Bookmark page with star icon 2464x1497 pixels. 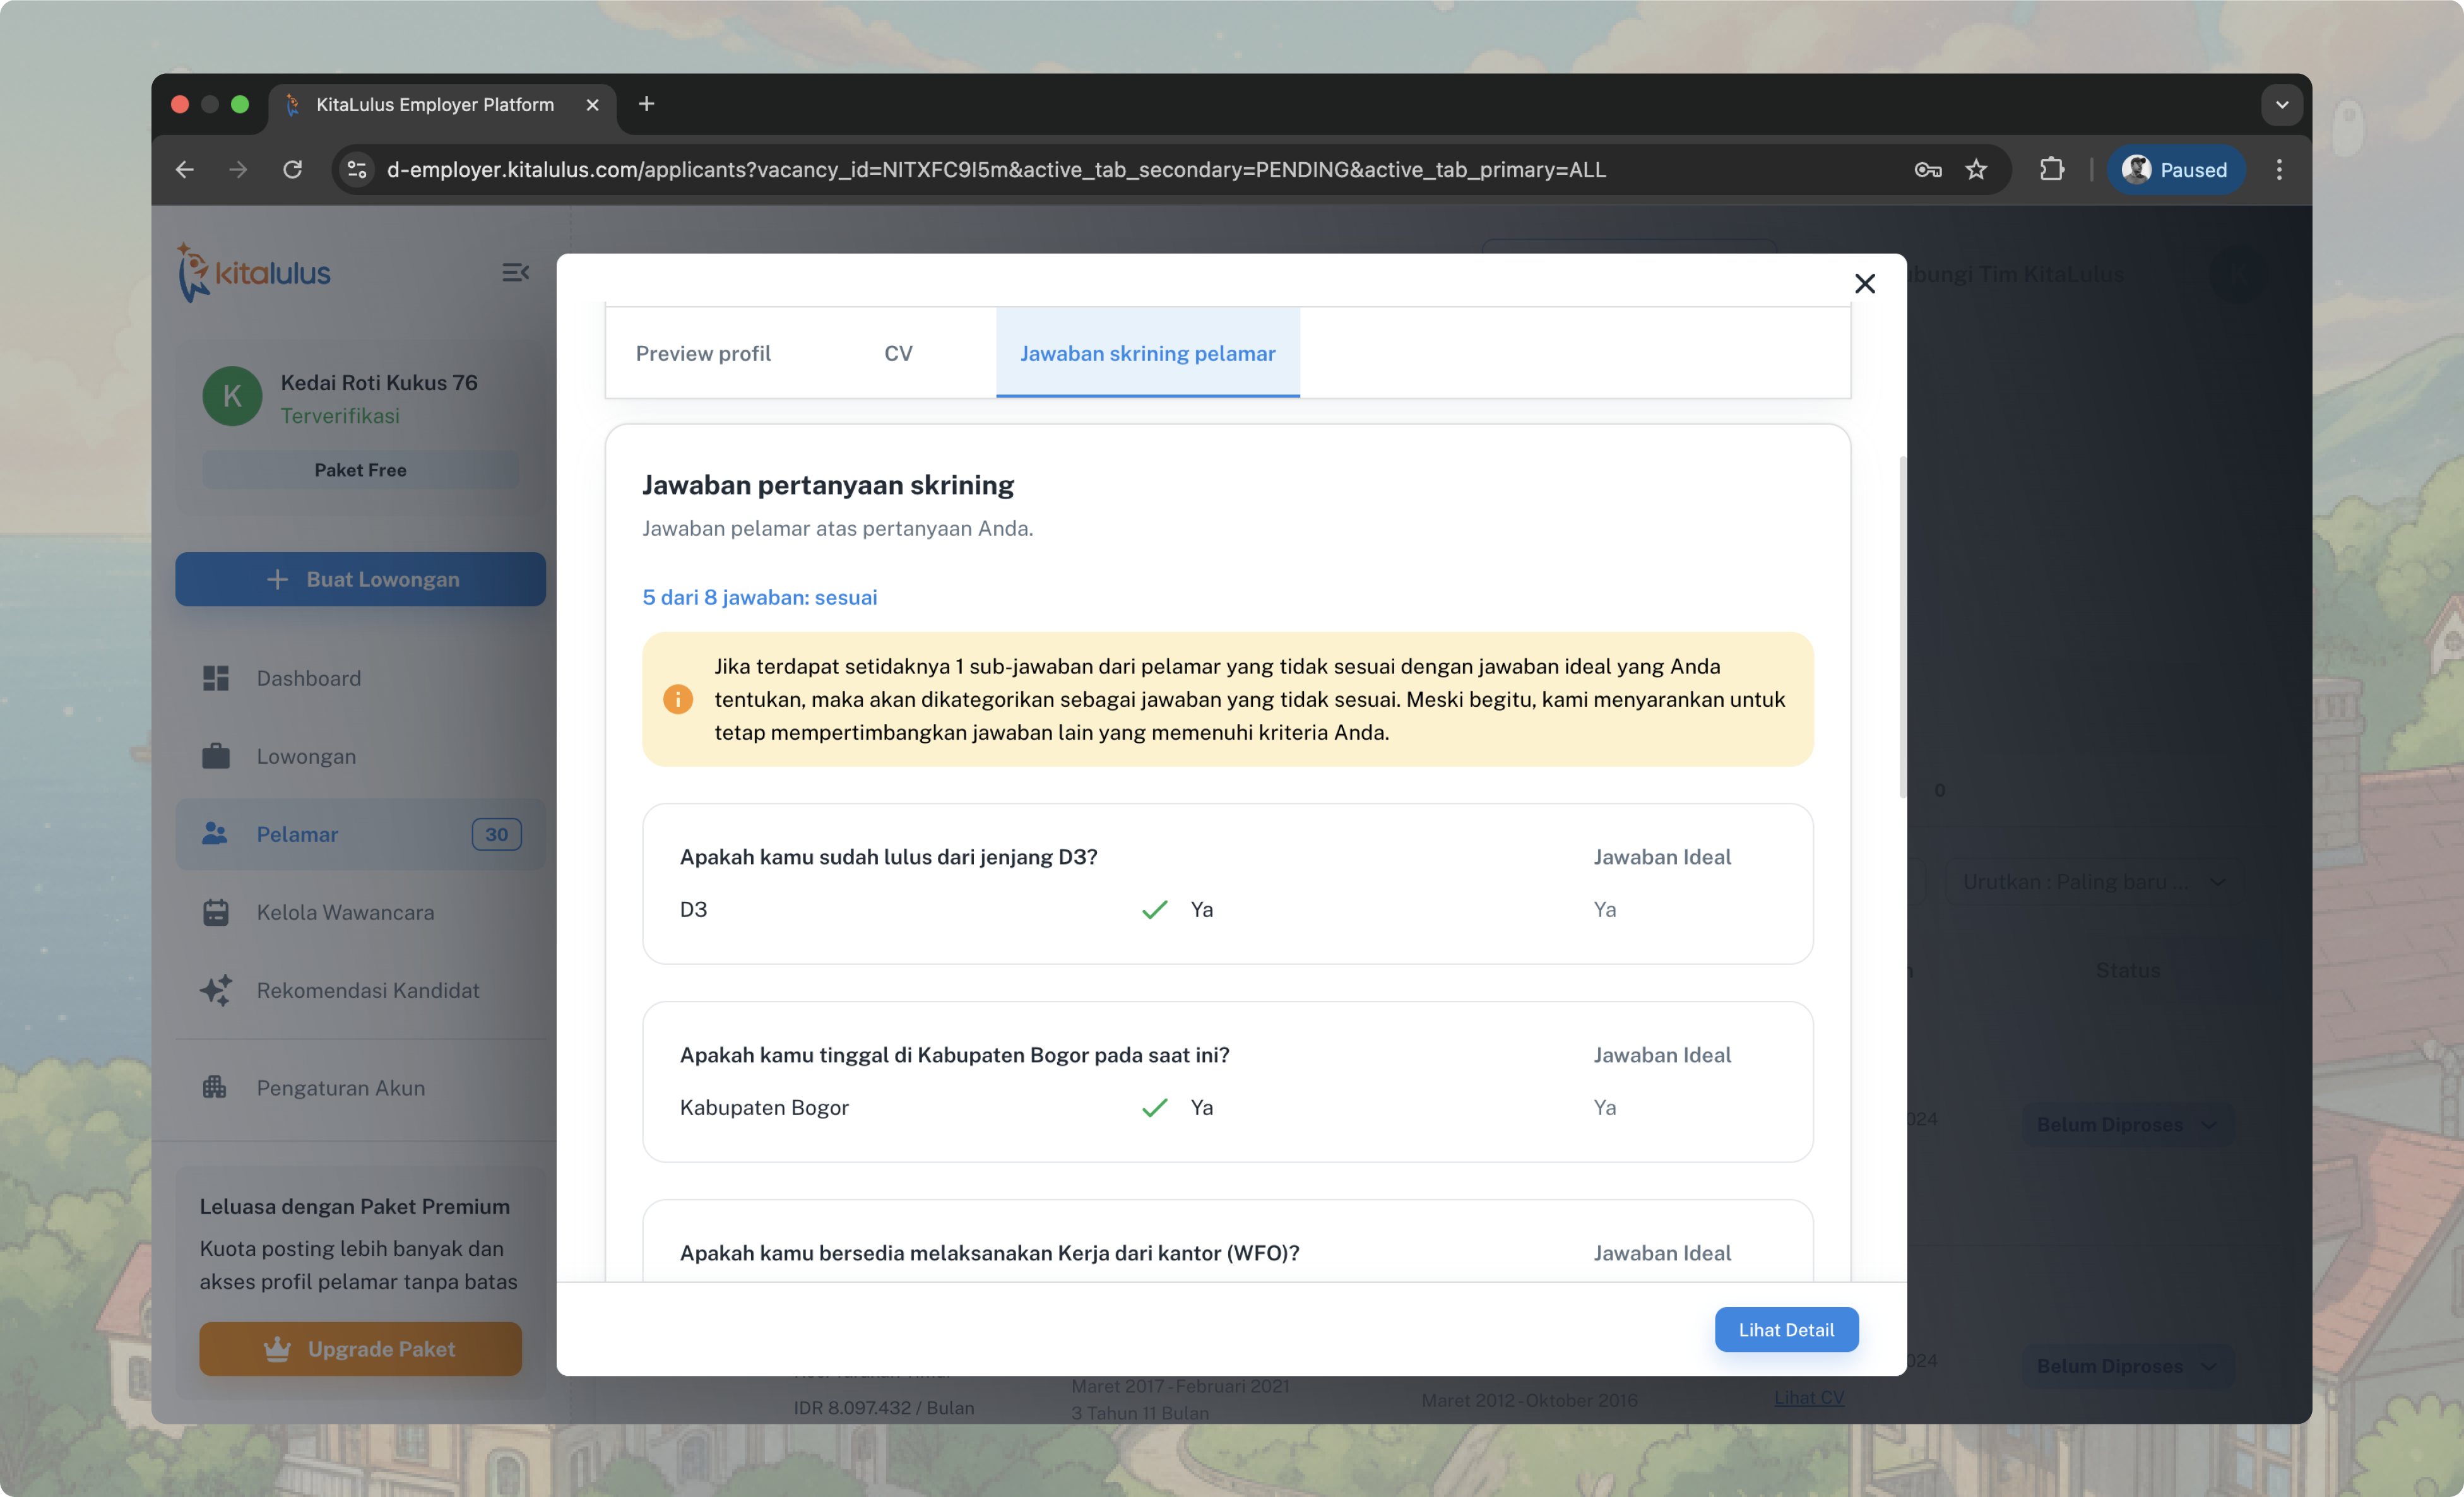click(x=1976, y=170)
